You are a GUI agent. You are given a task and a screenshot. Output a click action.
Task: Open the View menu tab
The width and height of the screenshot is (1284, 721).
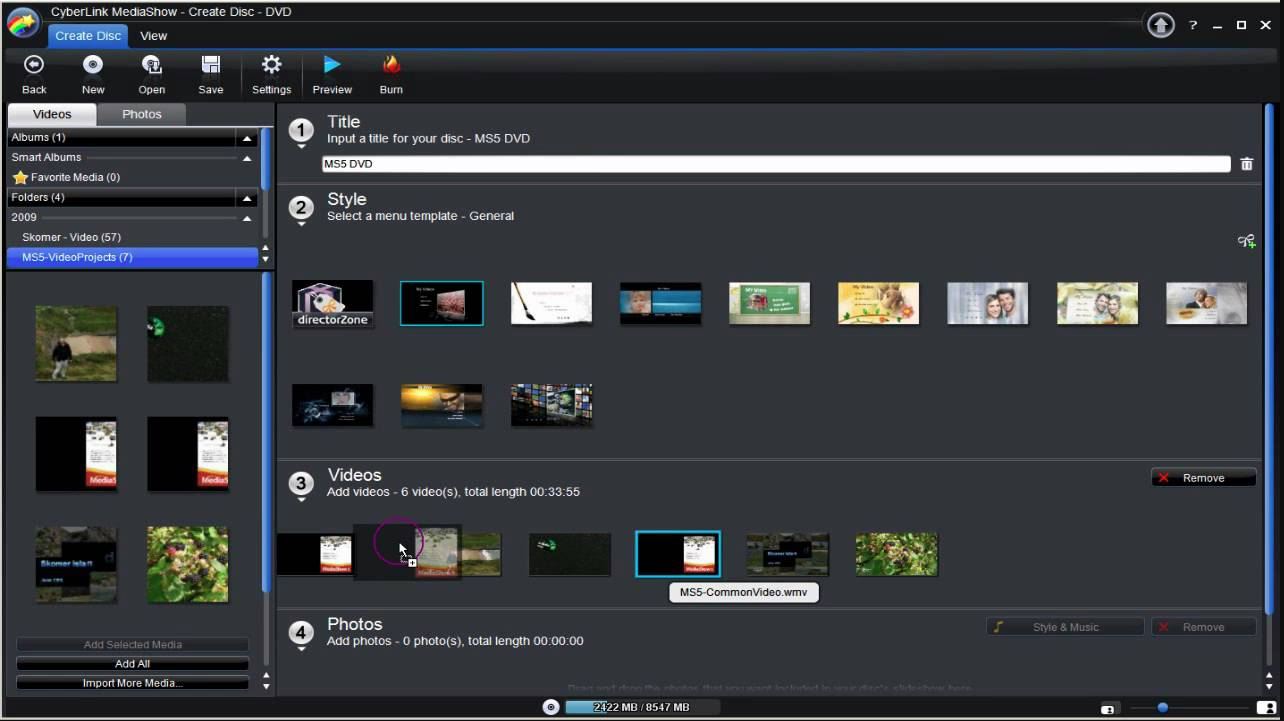[x=153, y=35]
